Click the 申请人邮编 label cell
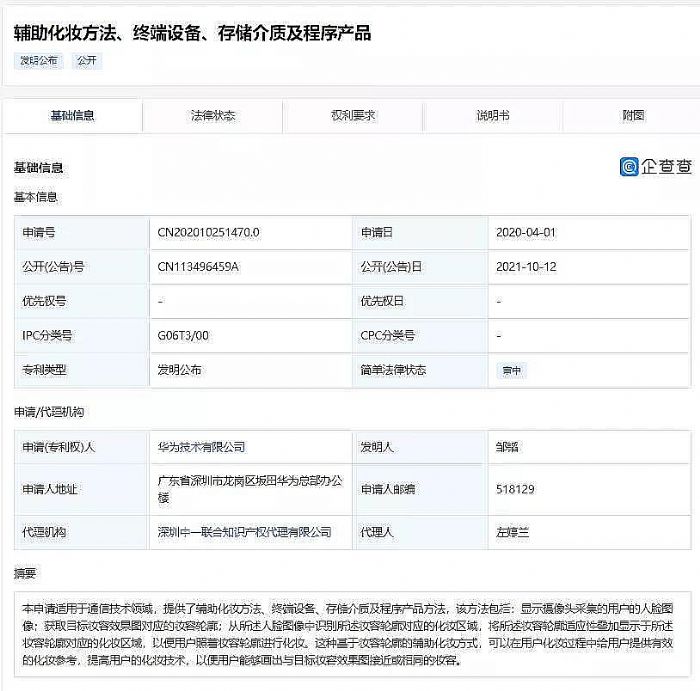Screen dimensions: 700x691 (420, 489)
